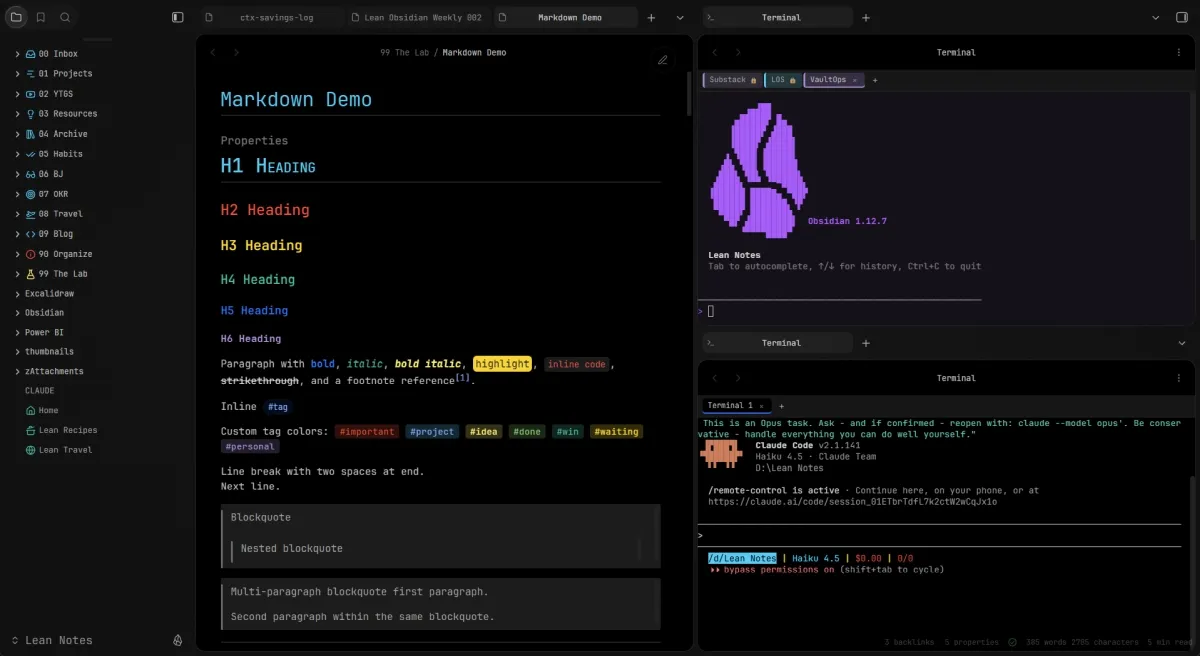The height and width of the screenshot is (656, 1200).
Task: Navigate forward in the Markdown Demo note
Action: [236, 52]
